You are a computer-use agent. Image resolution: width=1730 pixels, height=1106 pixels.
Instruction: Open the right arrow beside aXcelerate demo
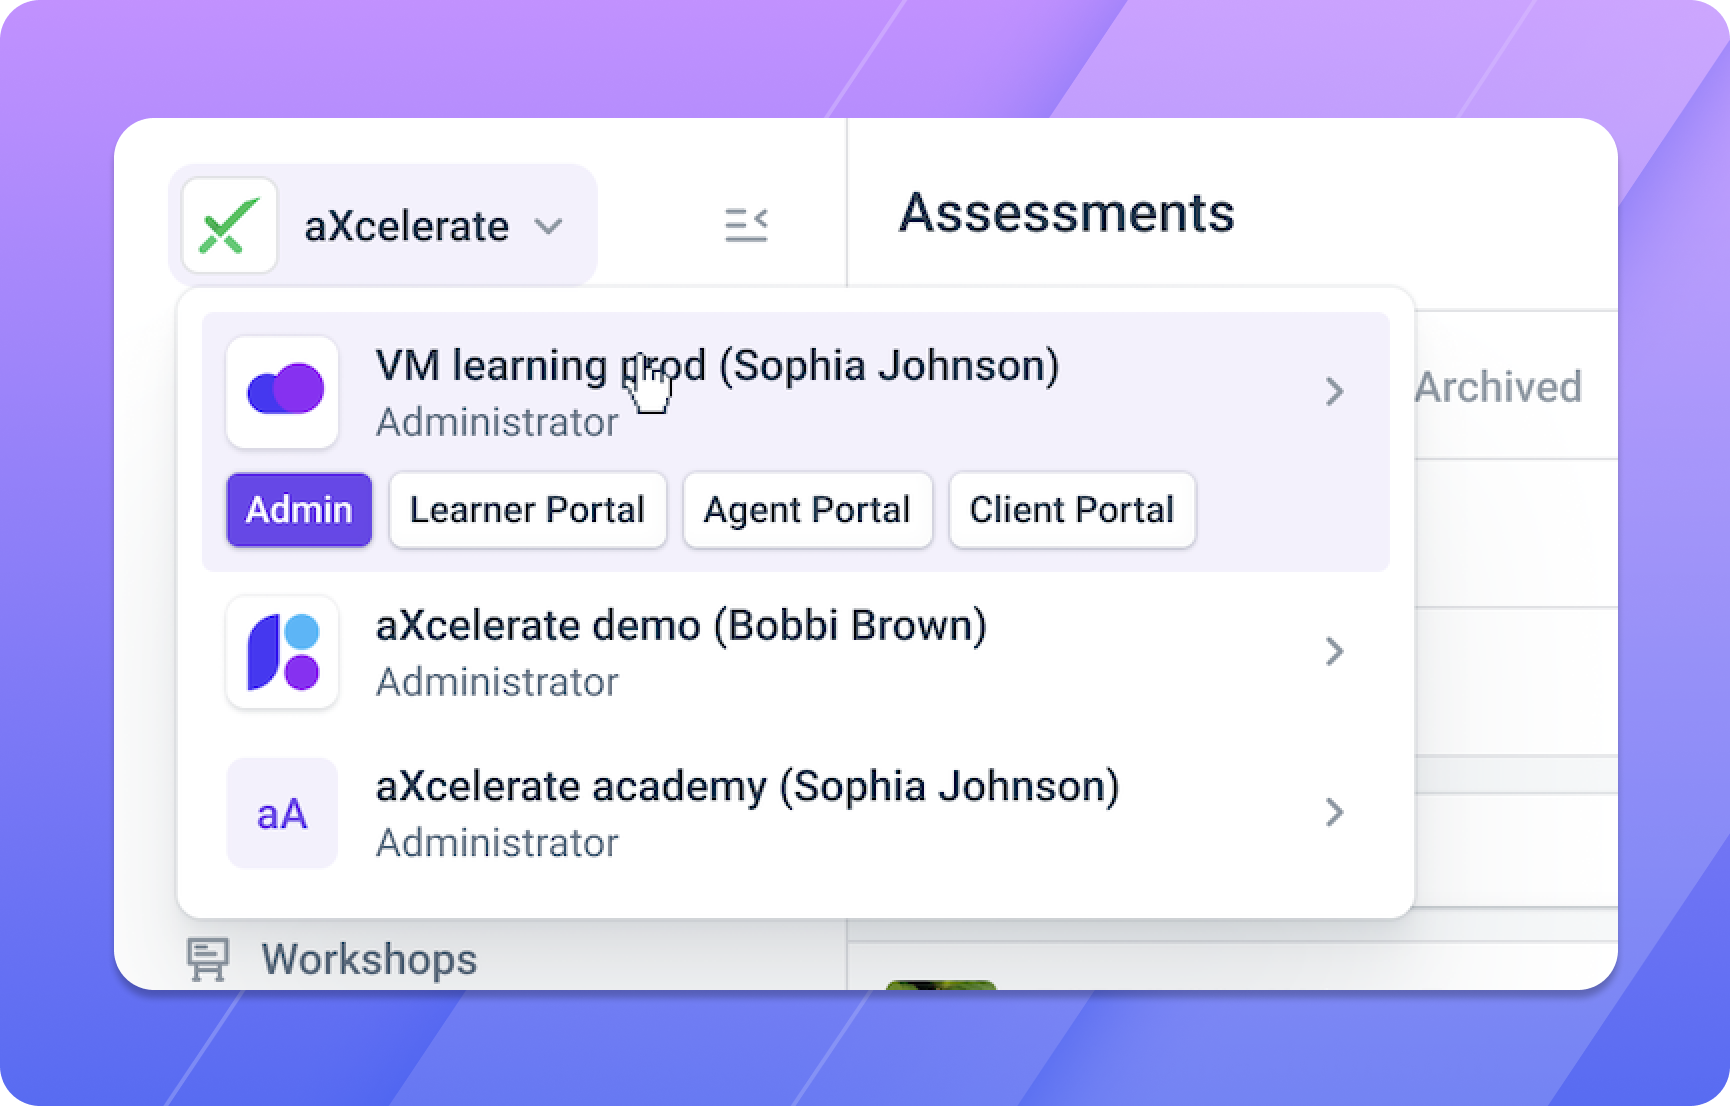[x=1335, y=652]
